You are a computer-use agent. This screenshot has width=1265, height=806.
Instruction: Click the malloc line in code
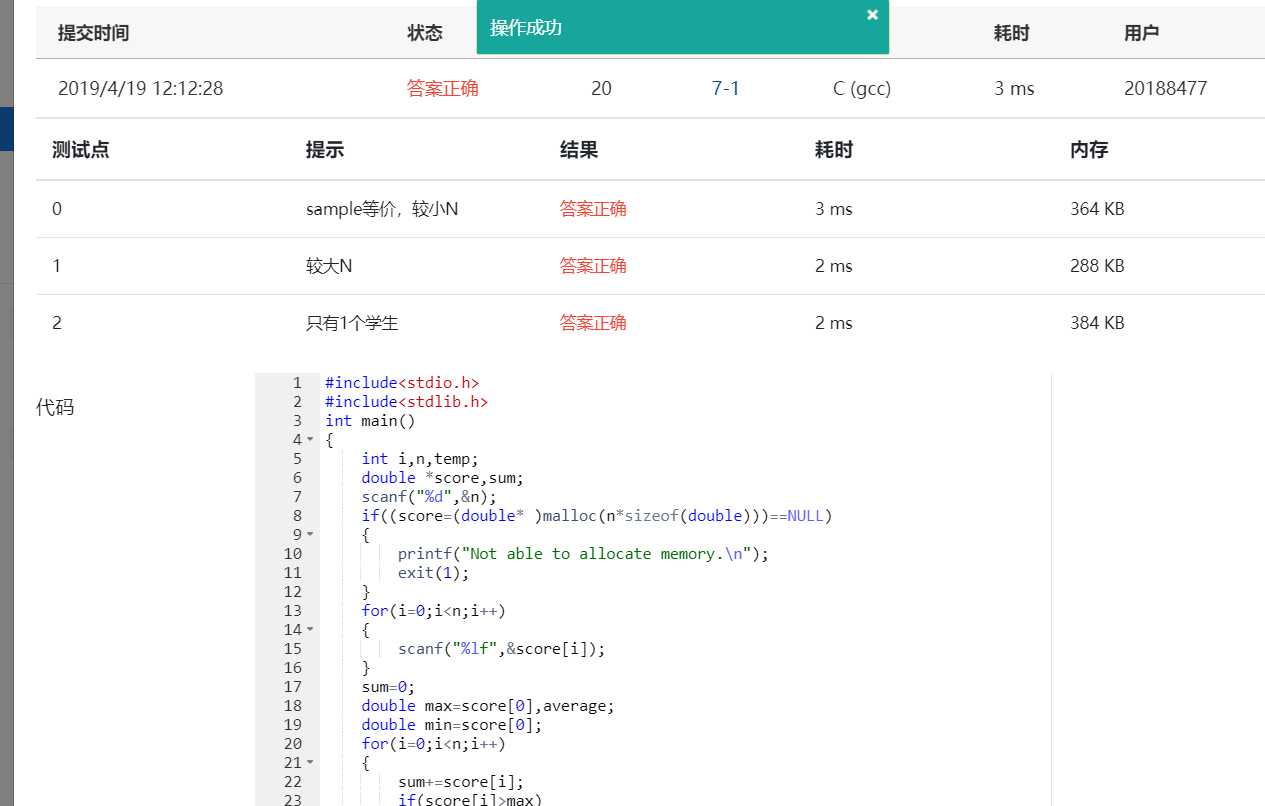(597, 516)
